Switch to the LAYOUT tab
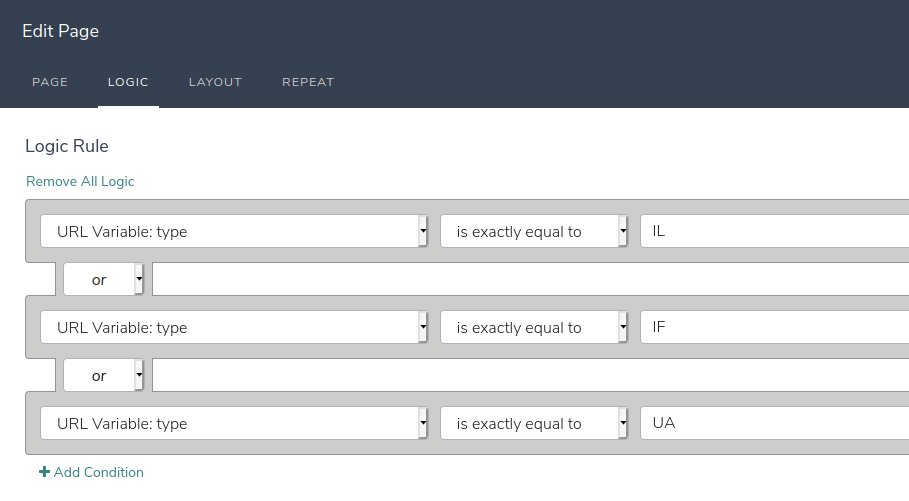Screen dimensions: 909x501 (215, 82)
